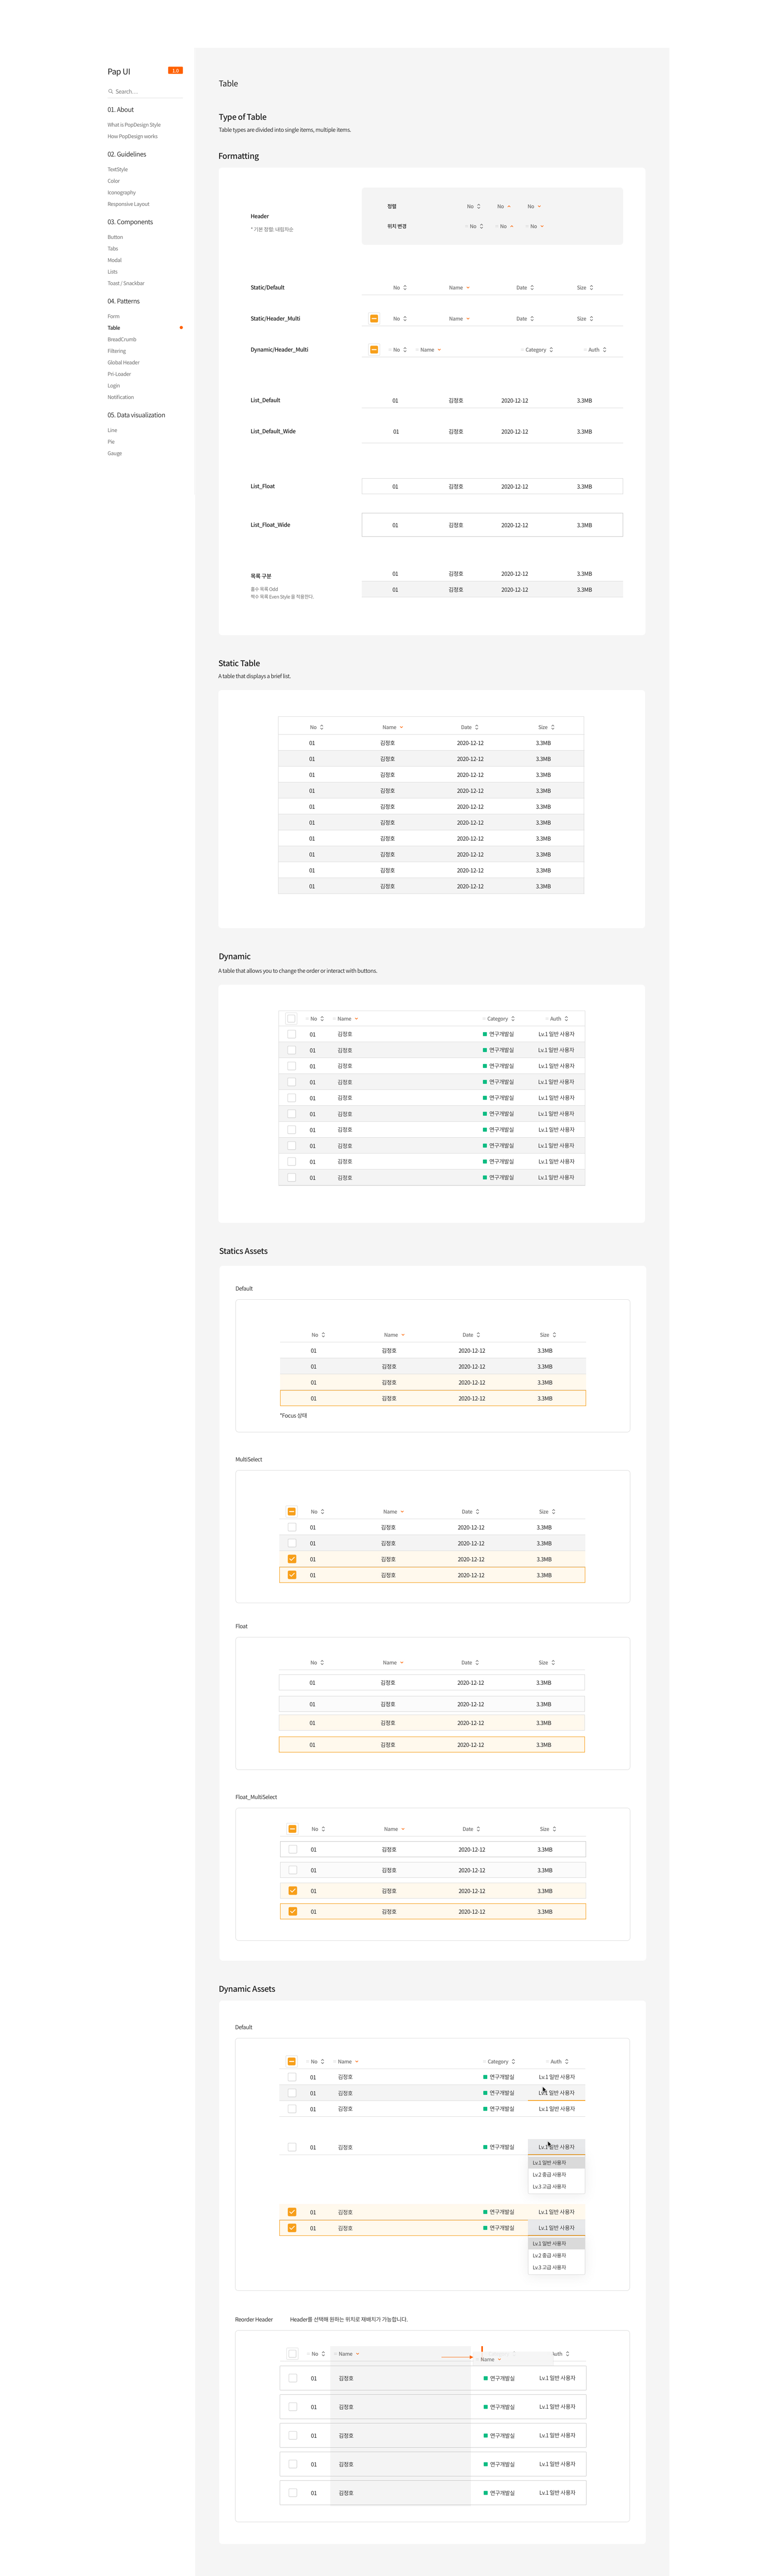Image resolution: width=765 pixels, height=2576 pixels.
Task: Click the '05. Data visualization' sidebar heading
Action: [x=136, y=415]
